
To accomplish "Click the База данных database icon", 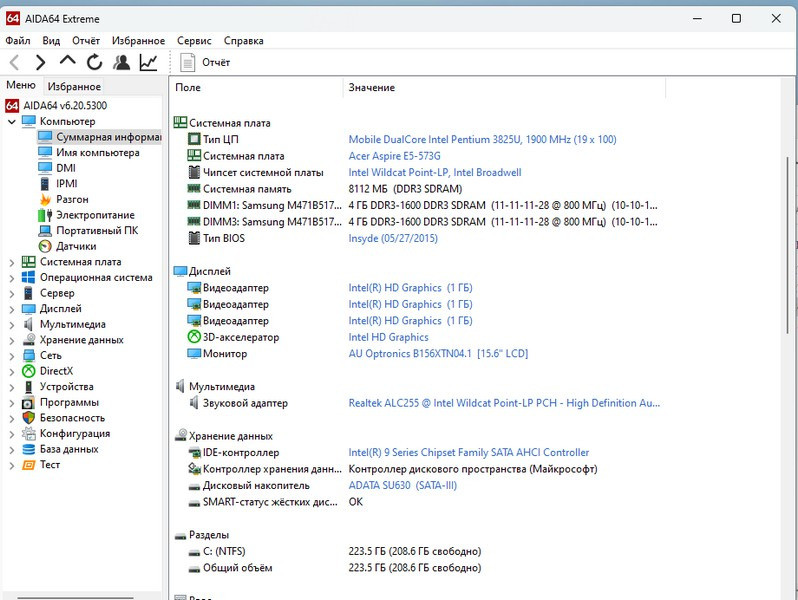I will coord(28,449).
